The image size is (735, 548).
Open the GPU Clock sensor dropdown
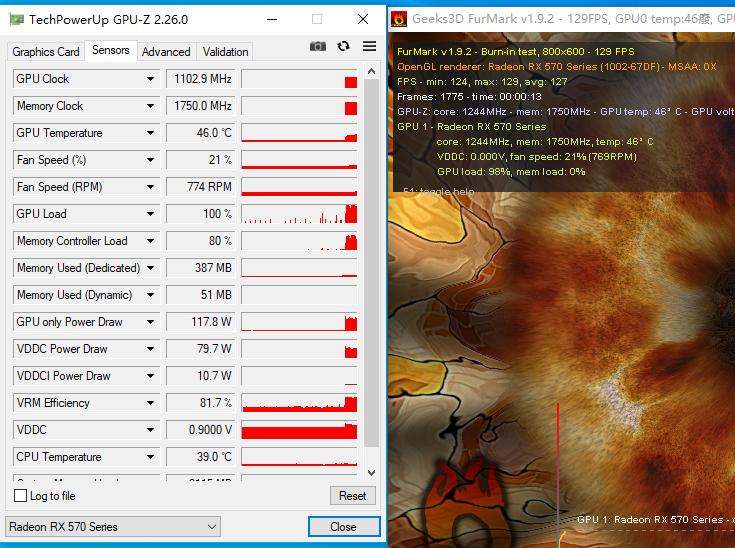coord(150,79)
